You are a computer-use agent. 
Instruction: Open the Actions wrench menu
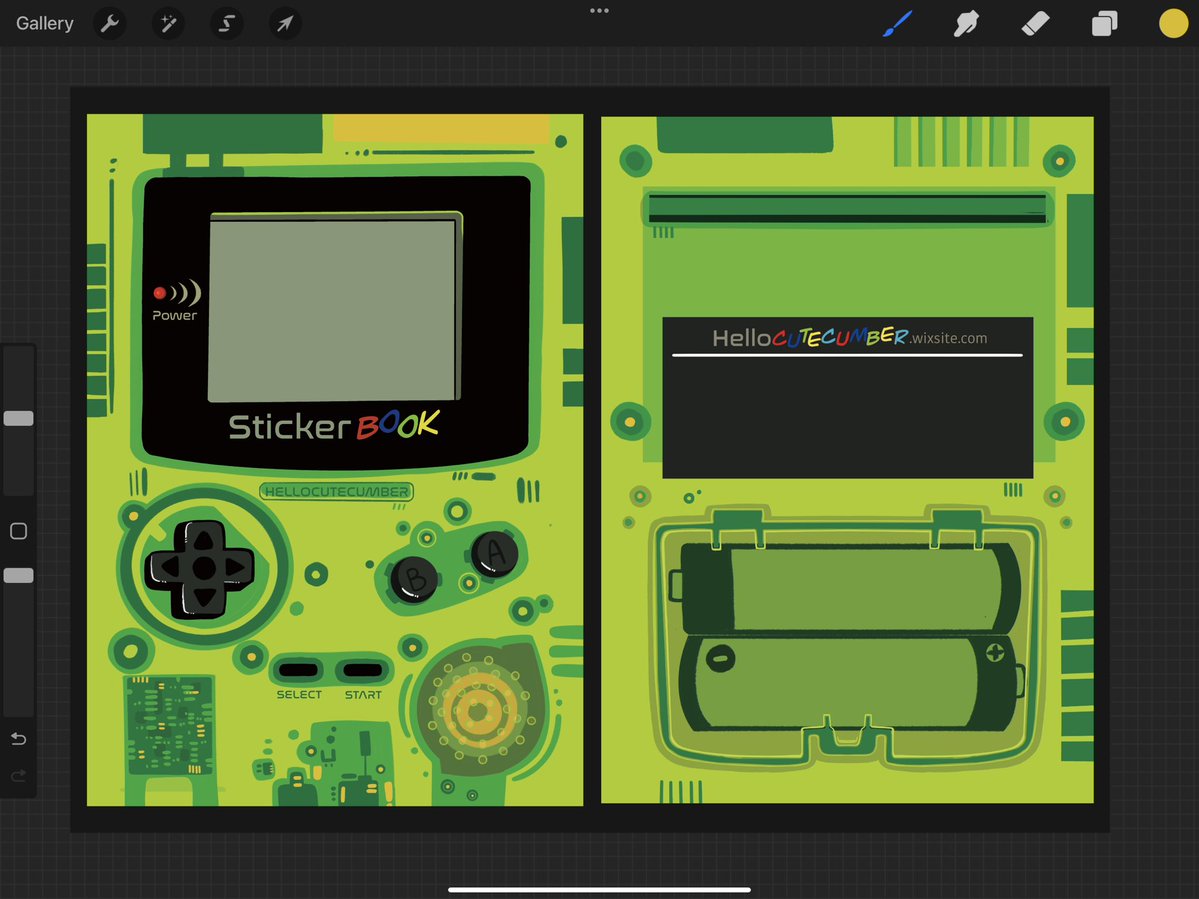110,24
